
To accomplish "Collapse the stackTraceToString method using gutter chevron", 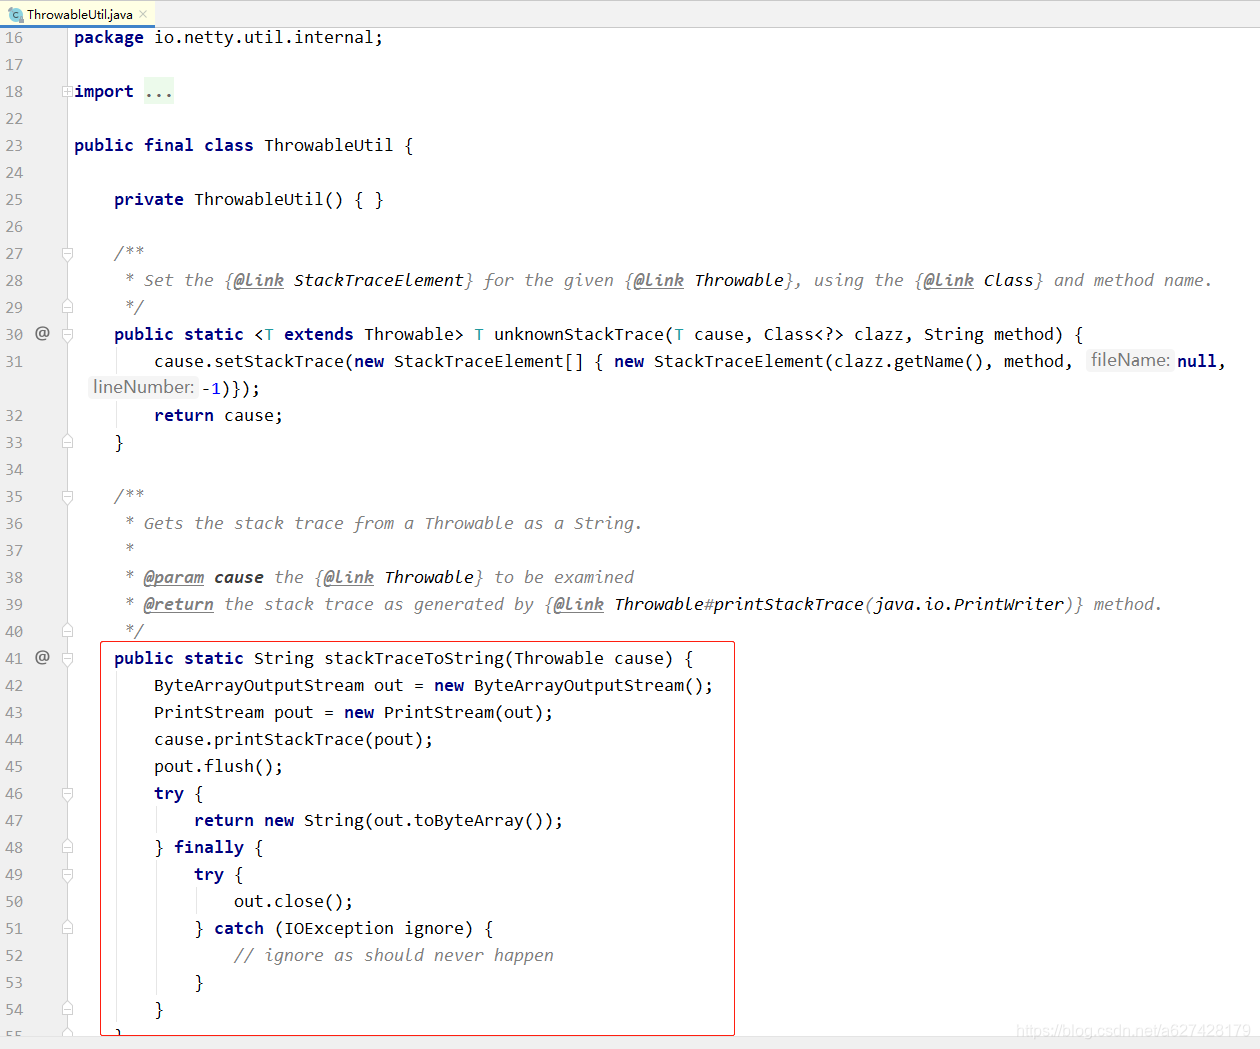I will pos(66,658).
